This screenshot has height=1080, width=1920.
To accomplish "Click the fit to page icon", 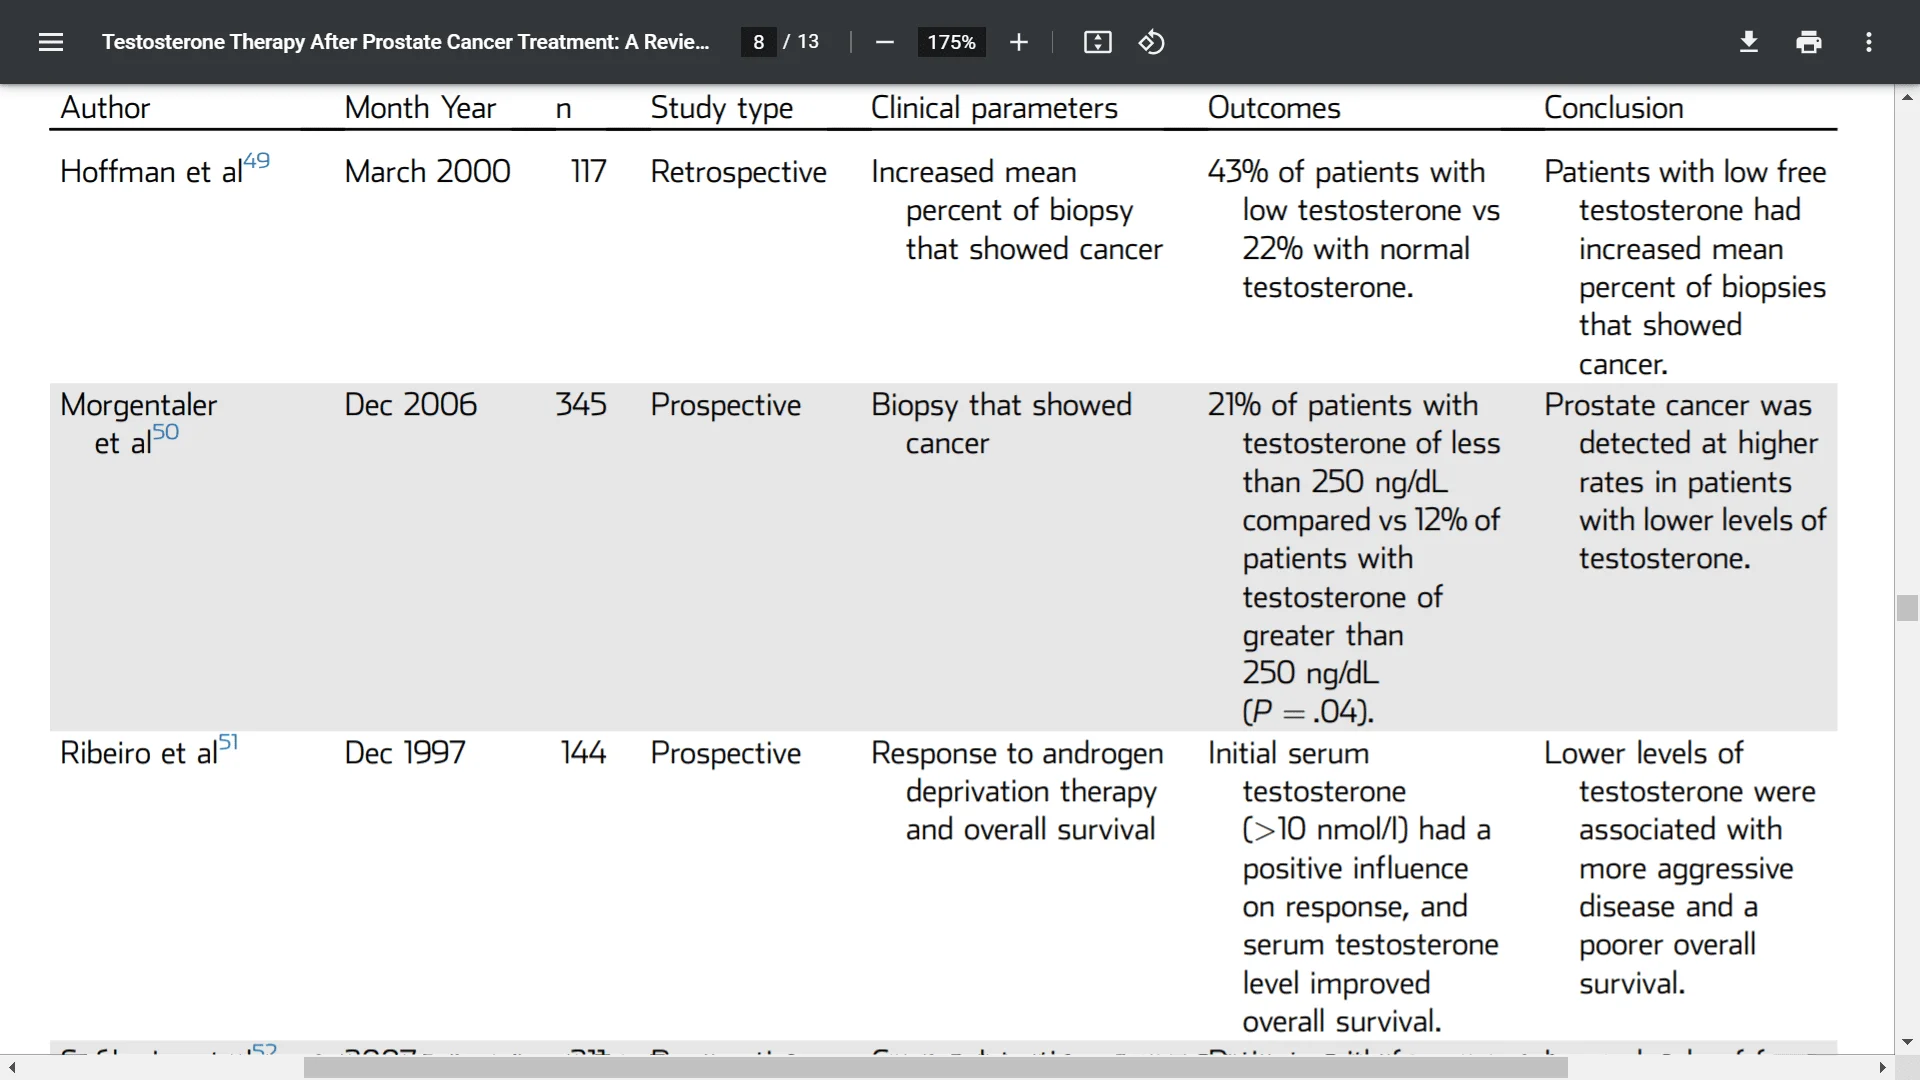I will [x=1097, y=42].
